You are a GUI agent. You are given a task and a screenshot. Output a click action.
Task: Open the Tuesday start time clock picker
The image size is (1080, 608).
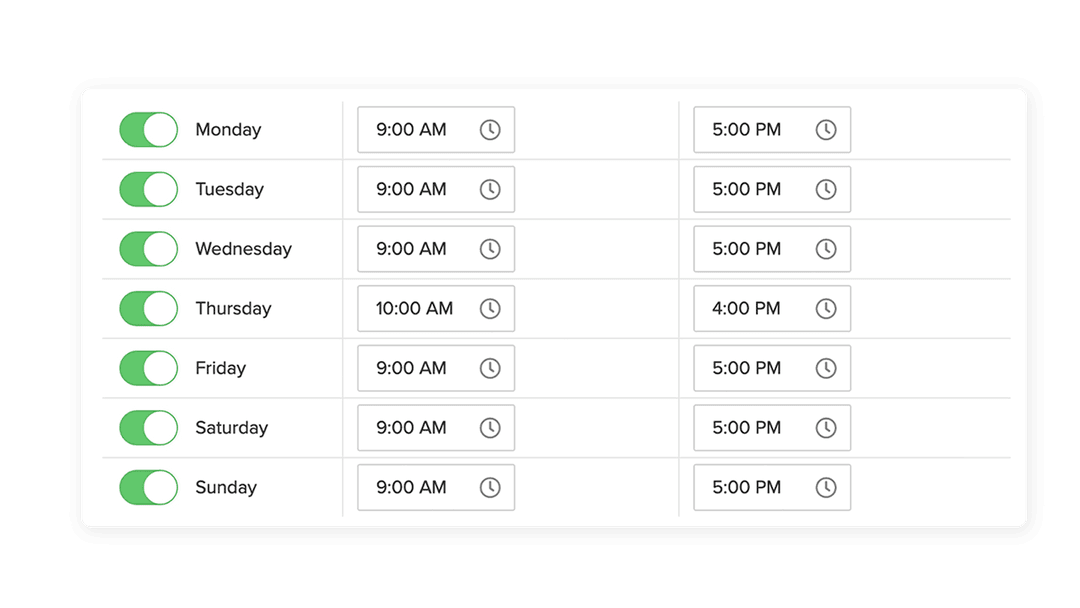(x=490, y=189)
